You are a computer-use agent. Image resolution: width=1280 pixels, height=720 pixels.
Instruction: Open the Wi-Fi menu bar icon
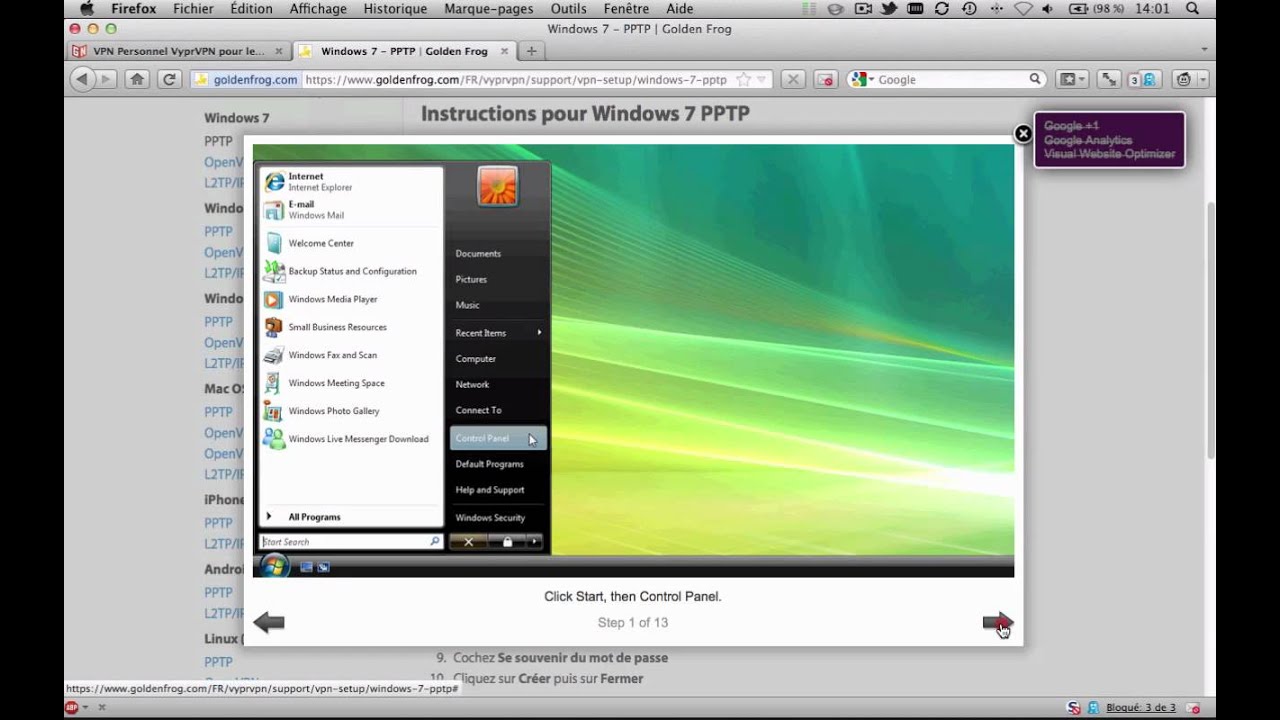pos(1022,9)
